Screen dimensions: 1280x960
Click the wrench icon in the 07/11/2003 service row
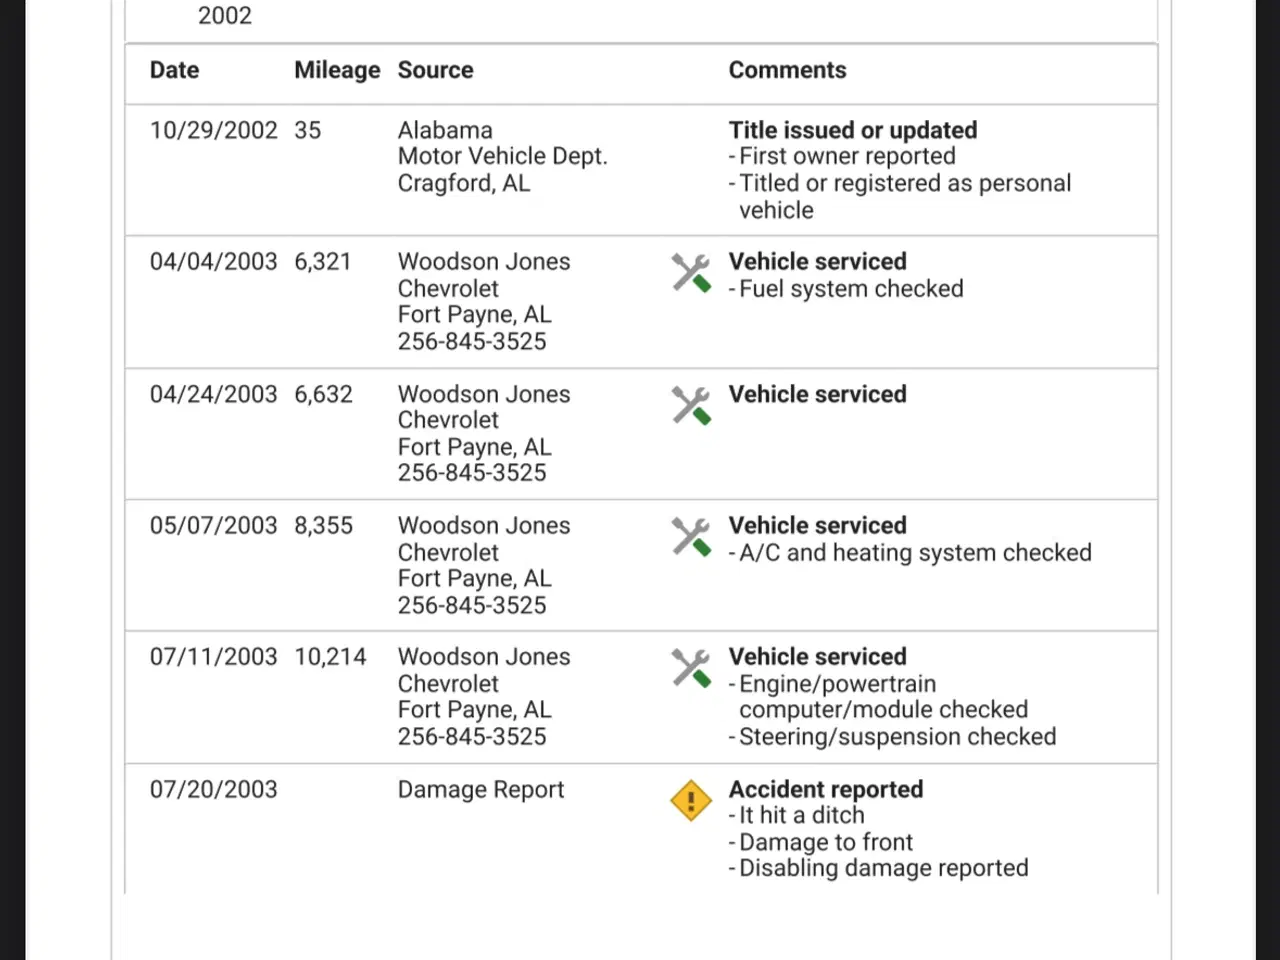pos(691,668)
